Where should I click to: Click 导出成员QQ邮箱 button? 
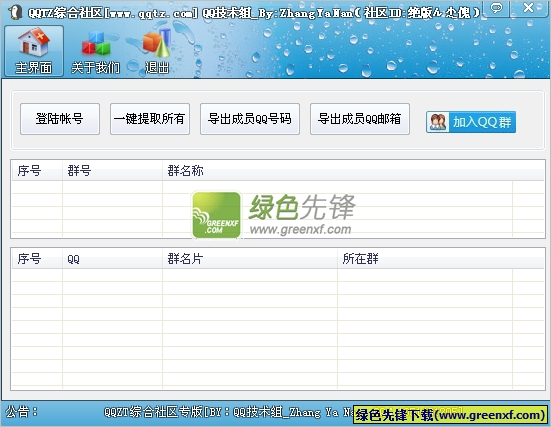(360, 119)
